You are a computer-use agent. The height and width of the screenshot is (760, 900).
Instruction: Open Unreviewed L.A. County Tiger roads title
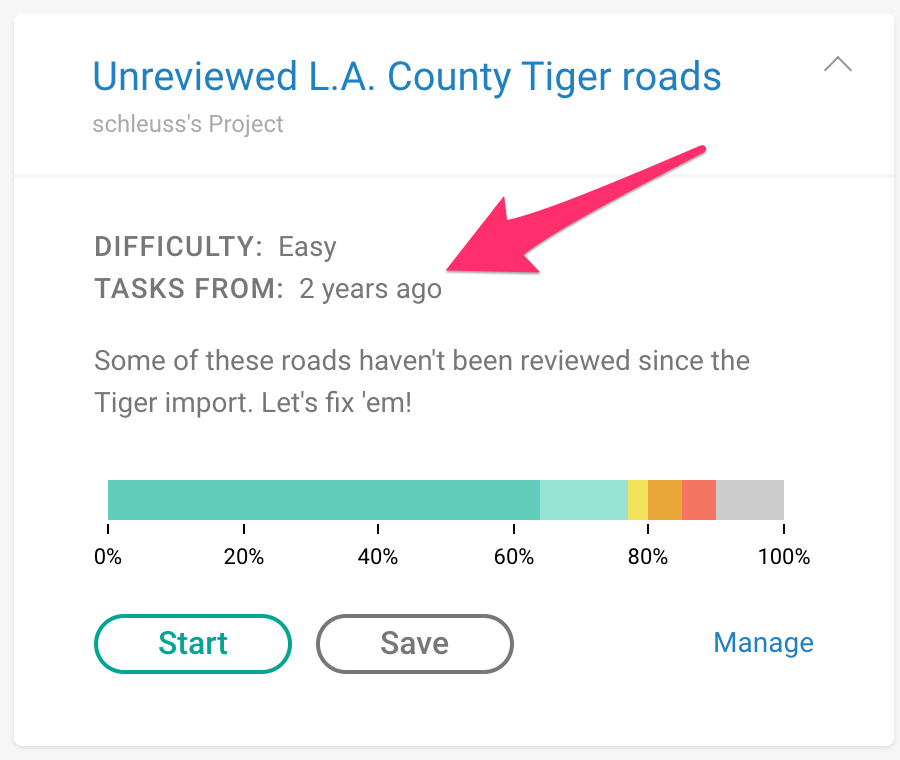(407, 77)
